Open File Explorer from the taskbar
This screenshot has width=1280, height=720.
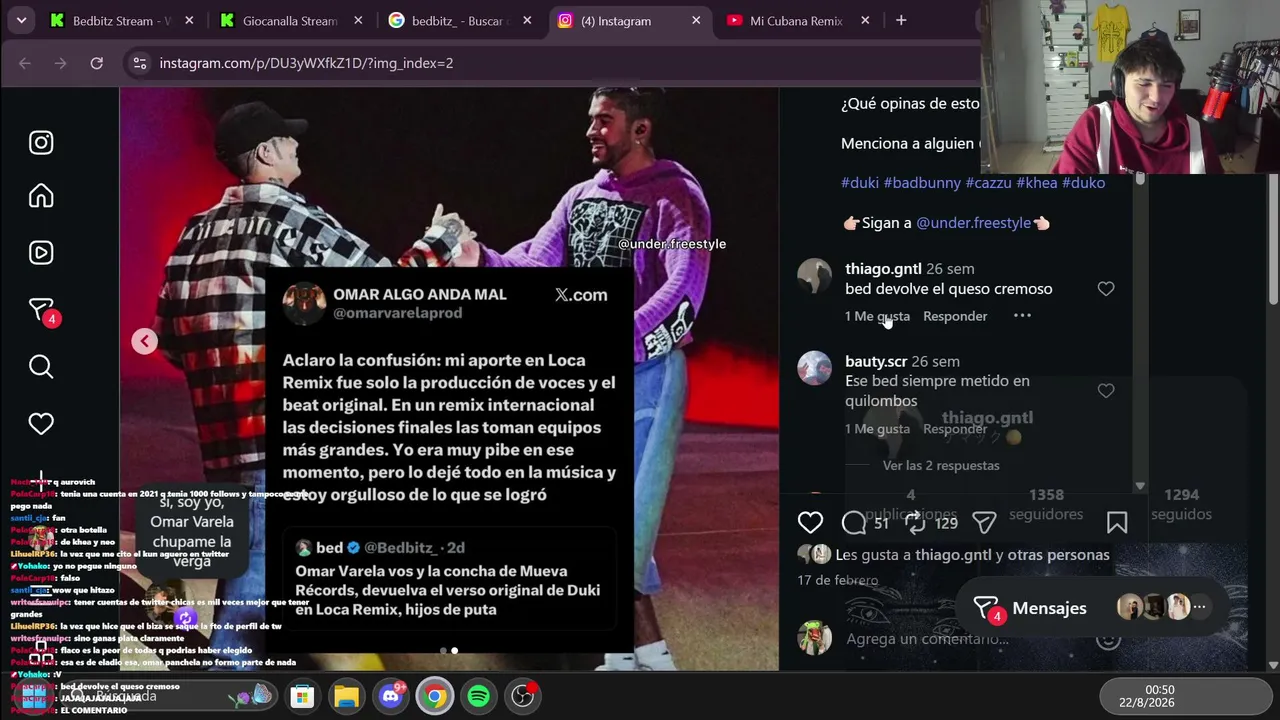click(346, 696)
